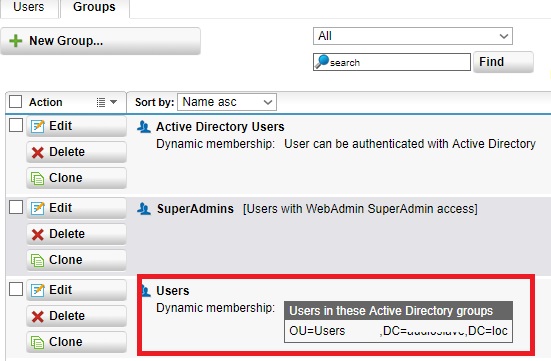Open the All filter dropdown
Image resolution: width=551 pixels, height=361 pixels.
pyautogui.click(x=413, y=36)
